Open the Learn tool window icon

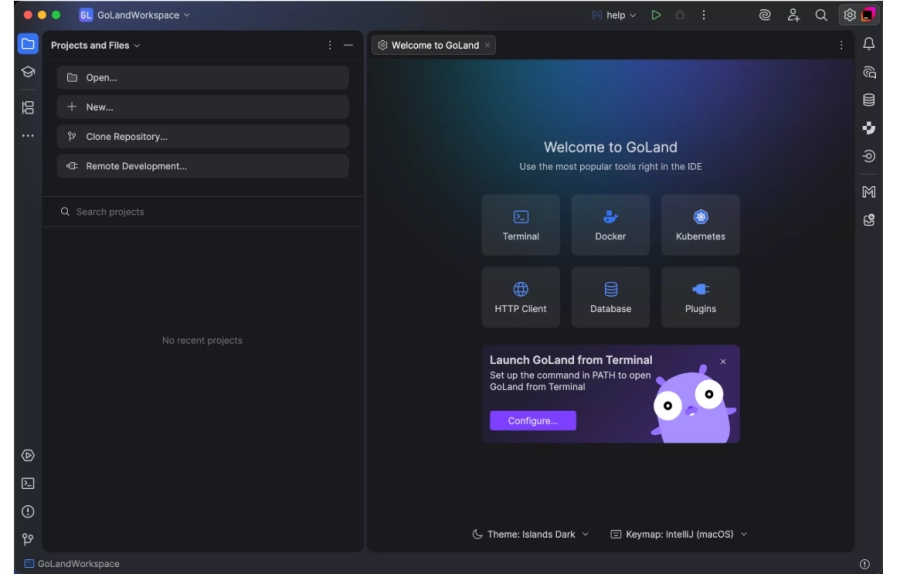point(28,72)
